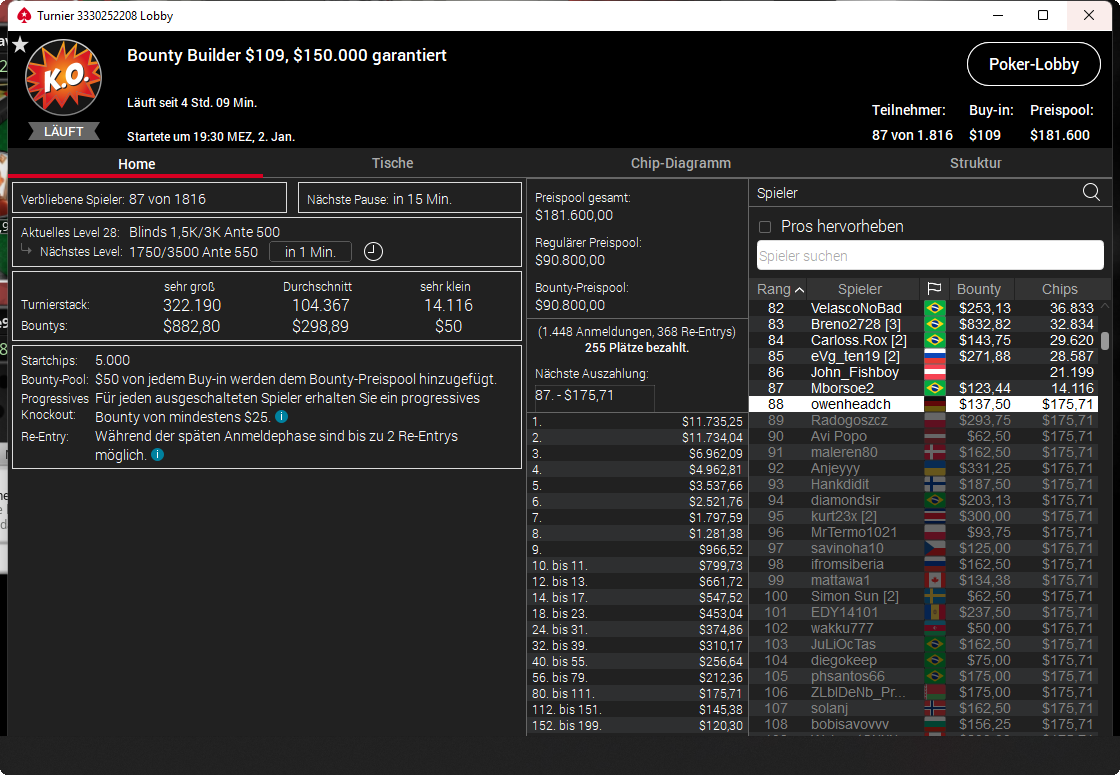This screenshot has width=1120, height=775.
Task: Select player row diegokeep
Action: (923, 660)
